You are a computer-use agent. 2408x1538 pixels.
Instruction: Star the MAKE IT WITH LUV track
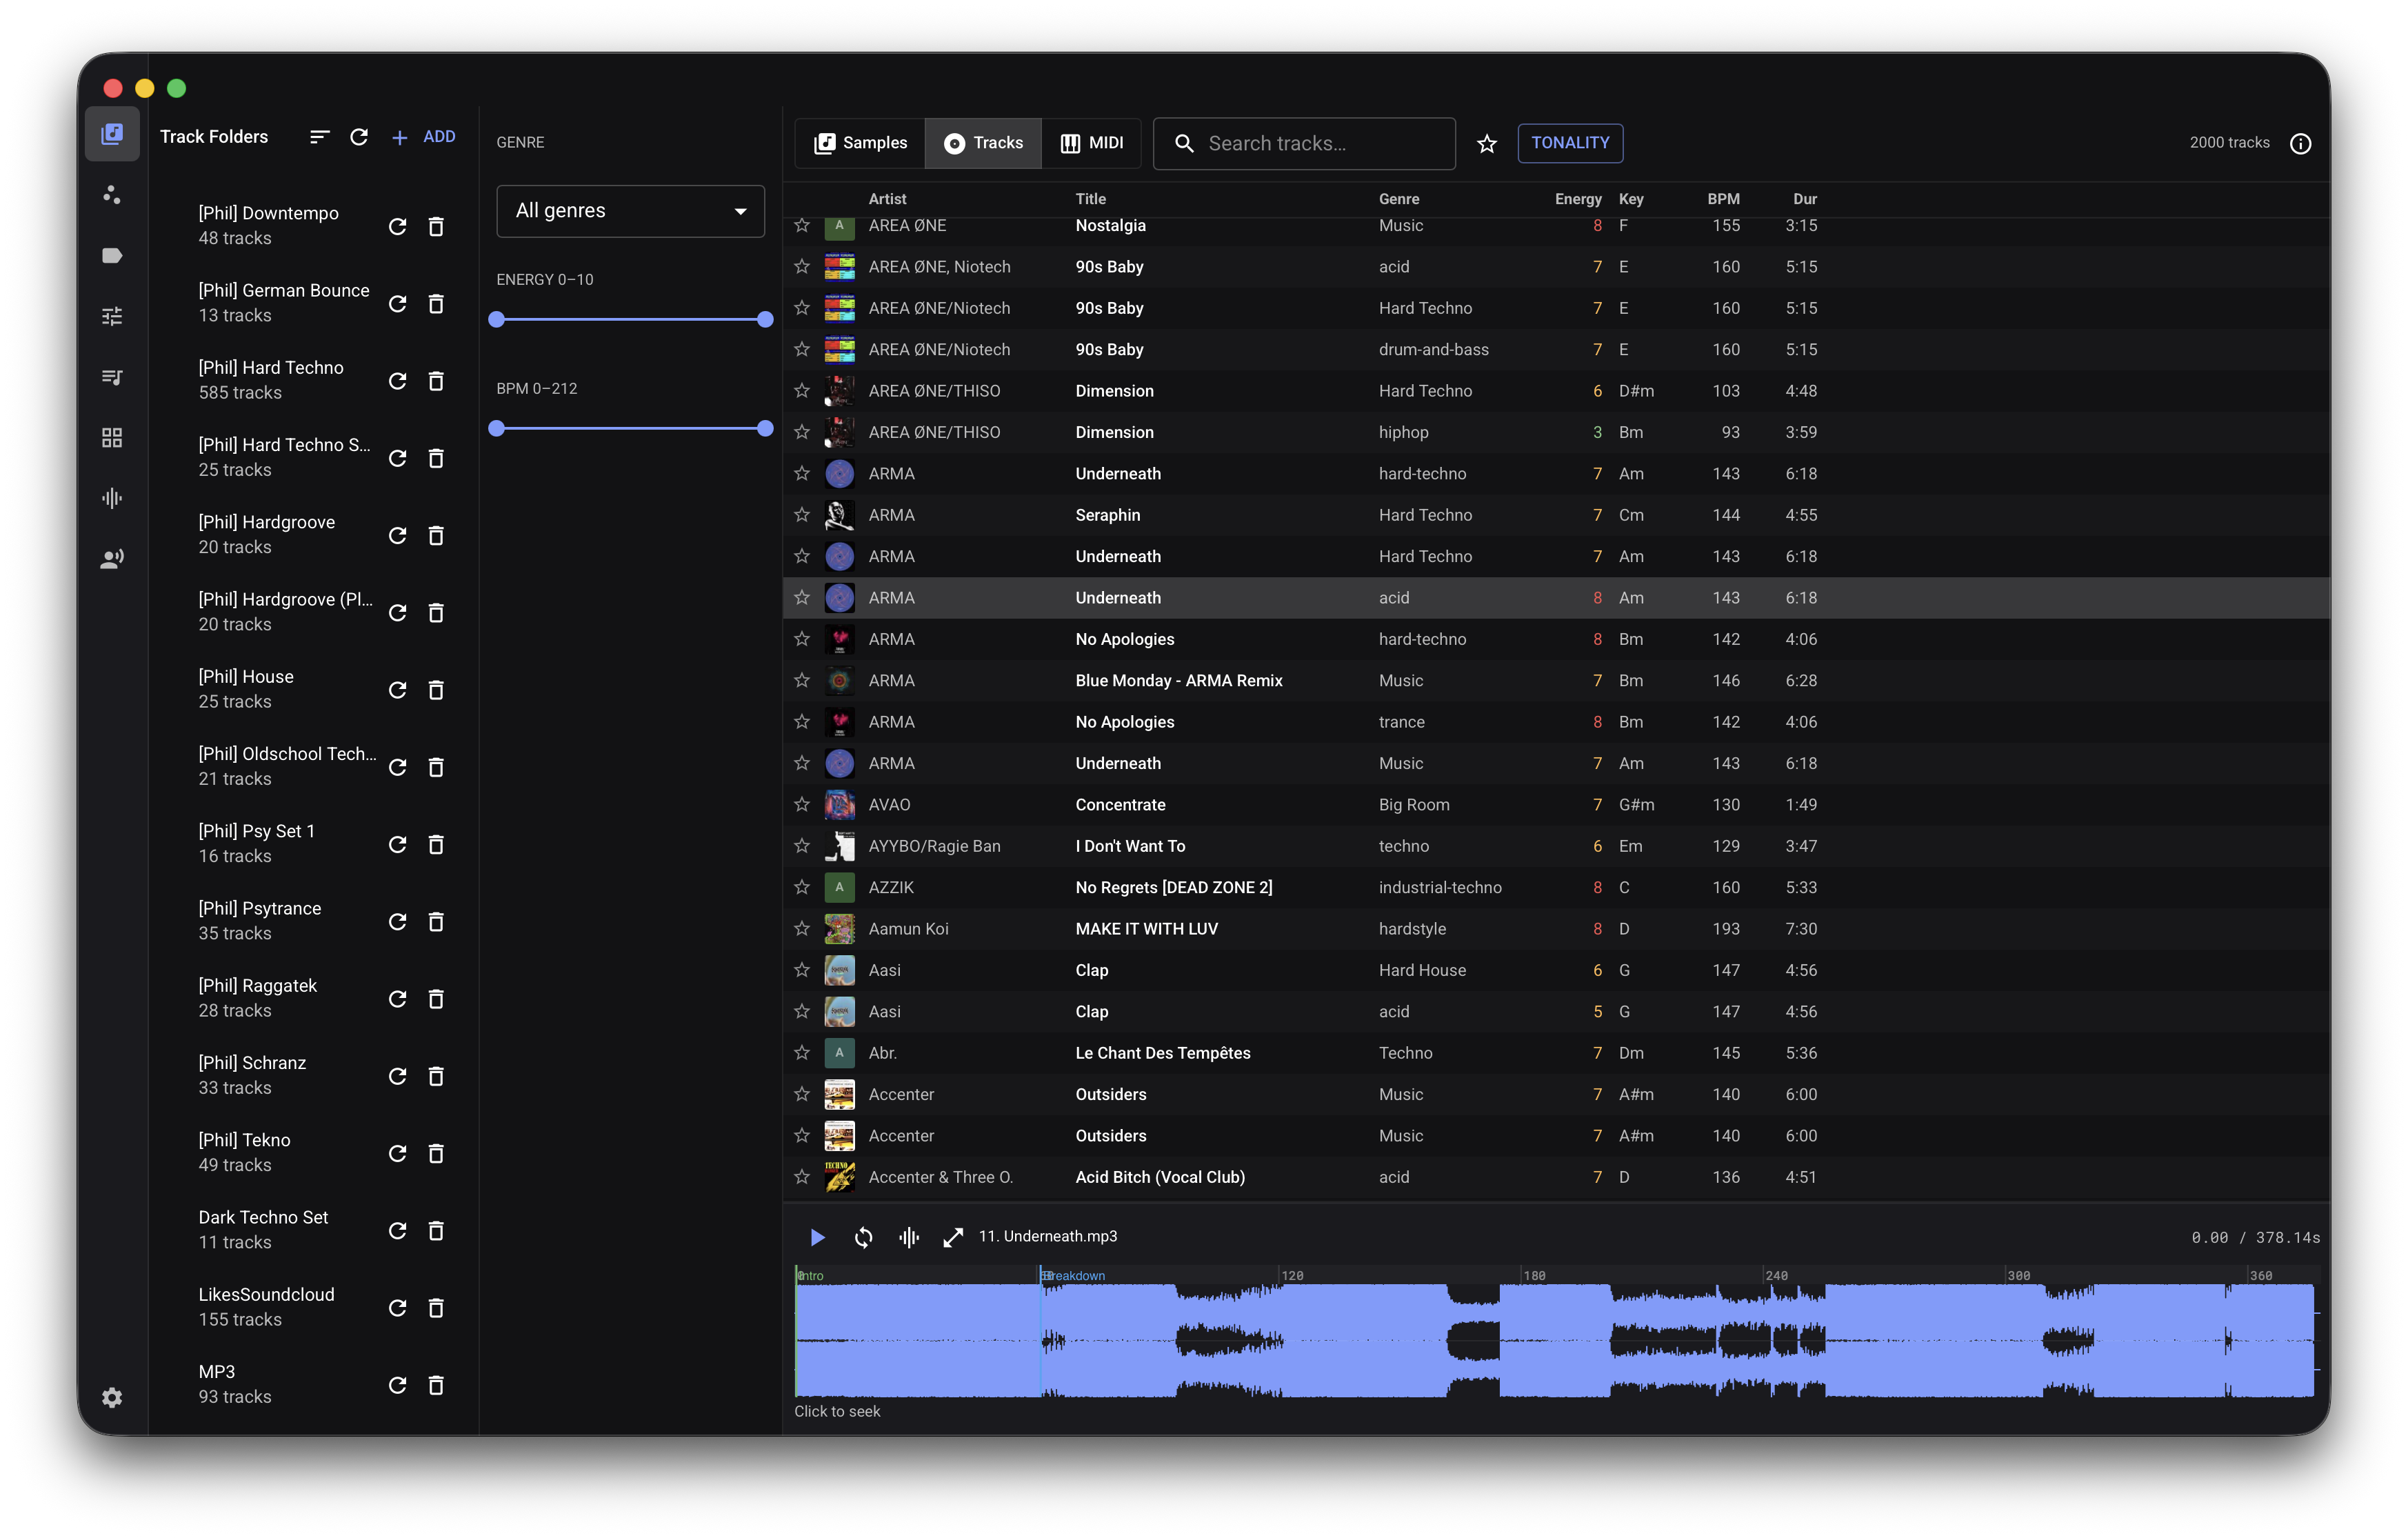pyautogui.click(x=802, y=928)
